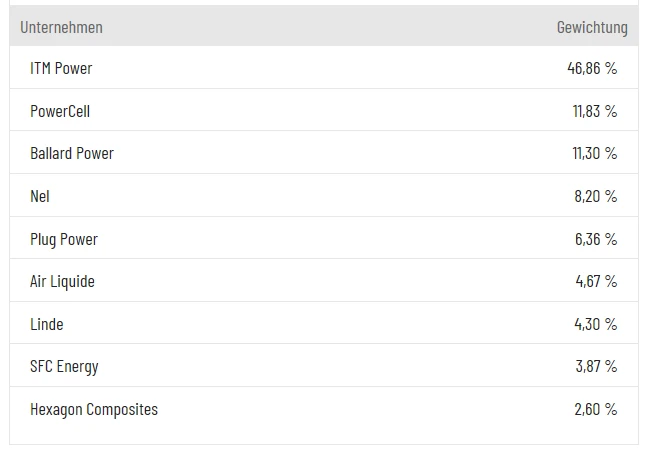
Task: Sort by the Gewichtung column header
Action: tap(592, 27)
